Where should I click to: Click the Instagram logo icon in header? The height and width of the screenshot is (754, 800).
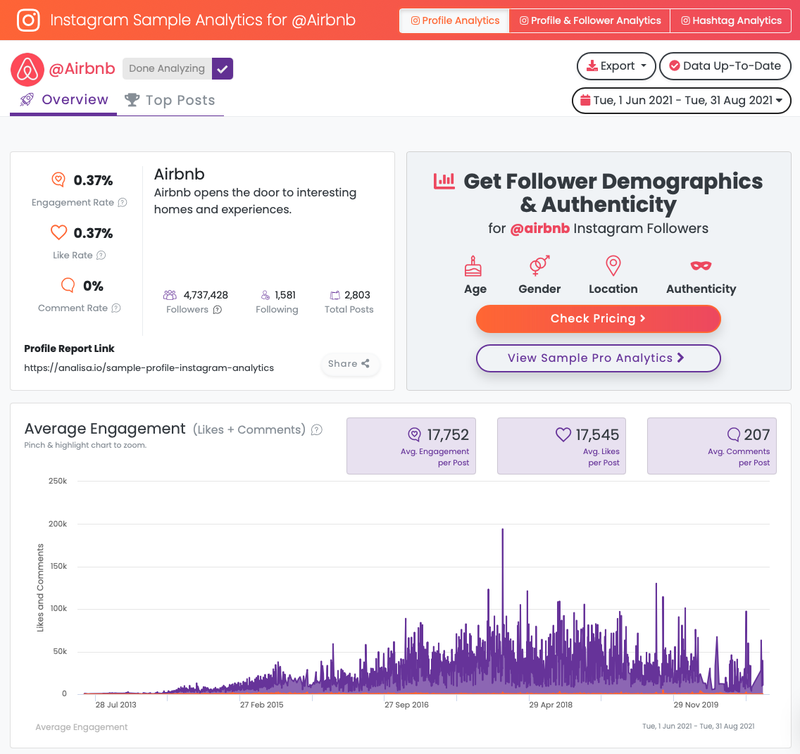click(x=28, y=20)
